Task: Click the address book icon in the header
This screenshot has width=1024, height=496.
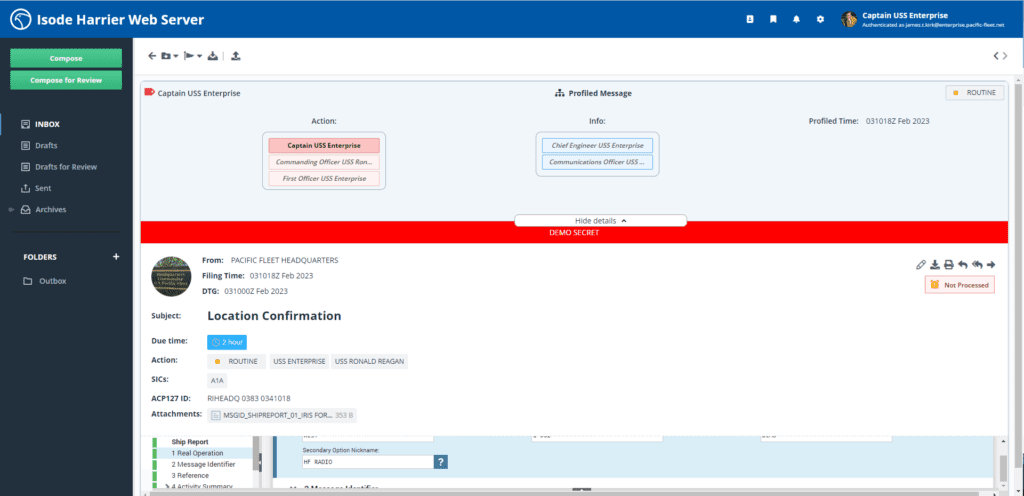Action: tap(751, 19)
